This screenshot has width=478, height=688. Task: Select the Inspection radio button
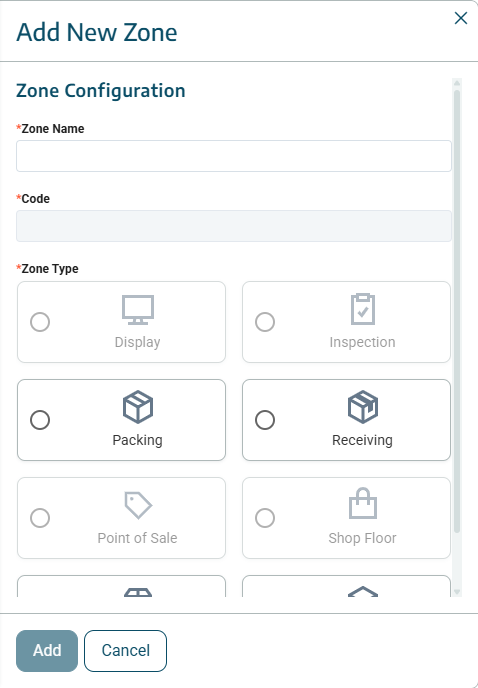tap(265, 322)
